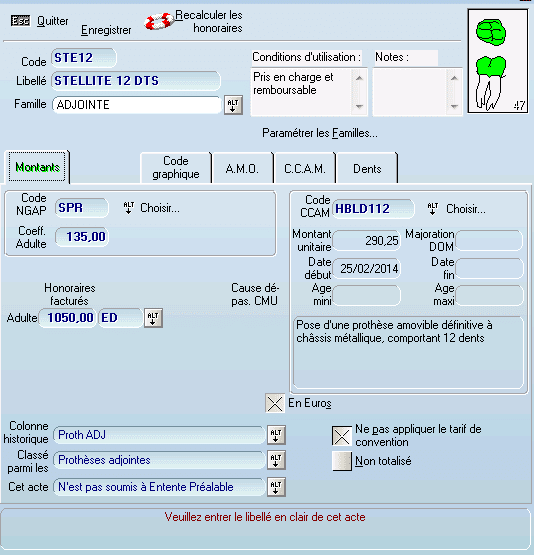Click the Majoration DOM field
The height and width of the screenshot is (555, 534).
point(489,241)
